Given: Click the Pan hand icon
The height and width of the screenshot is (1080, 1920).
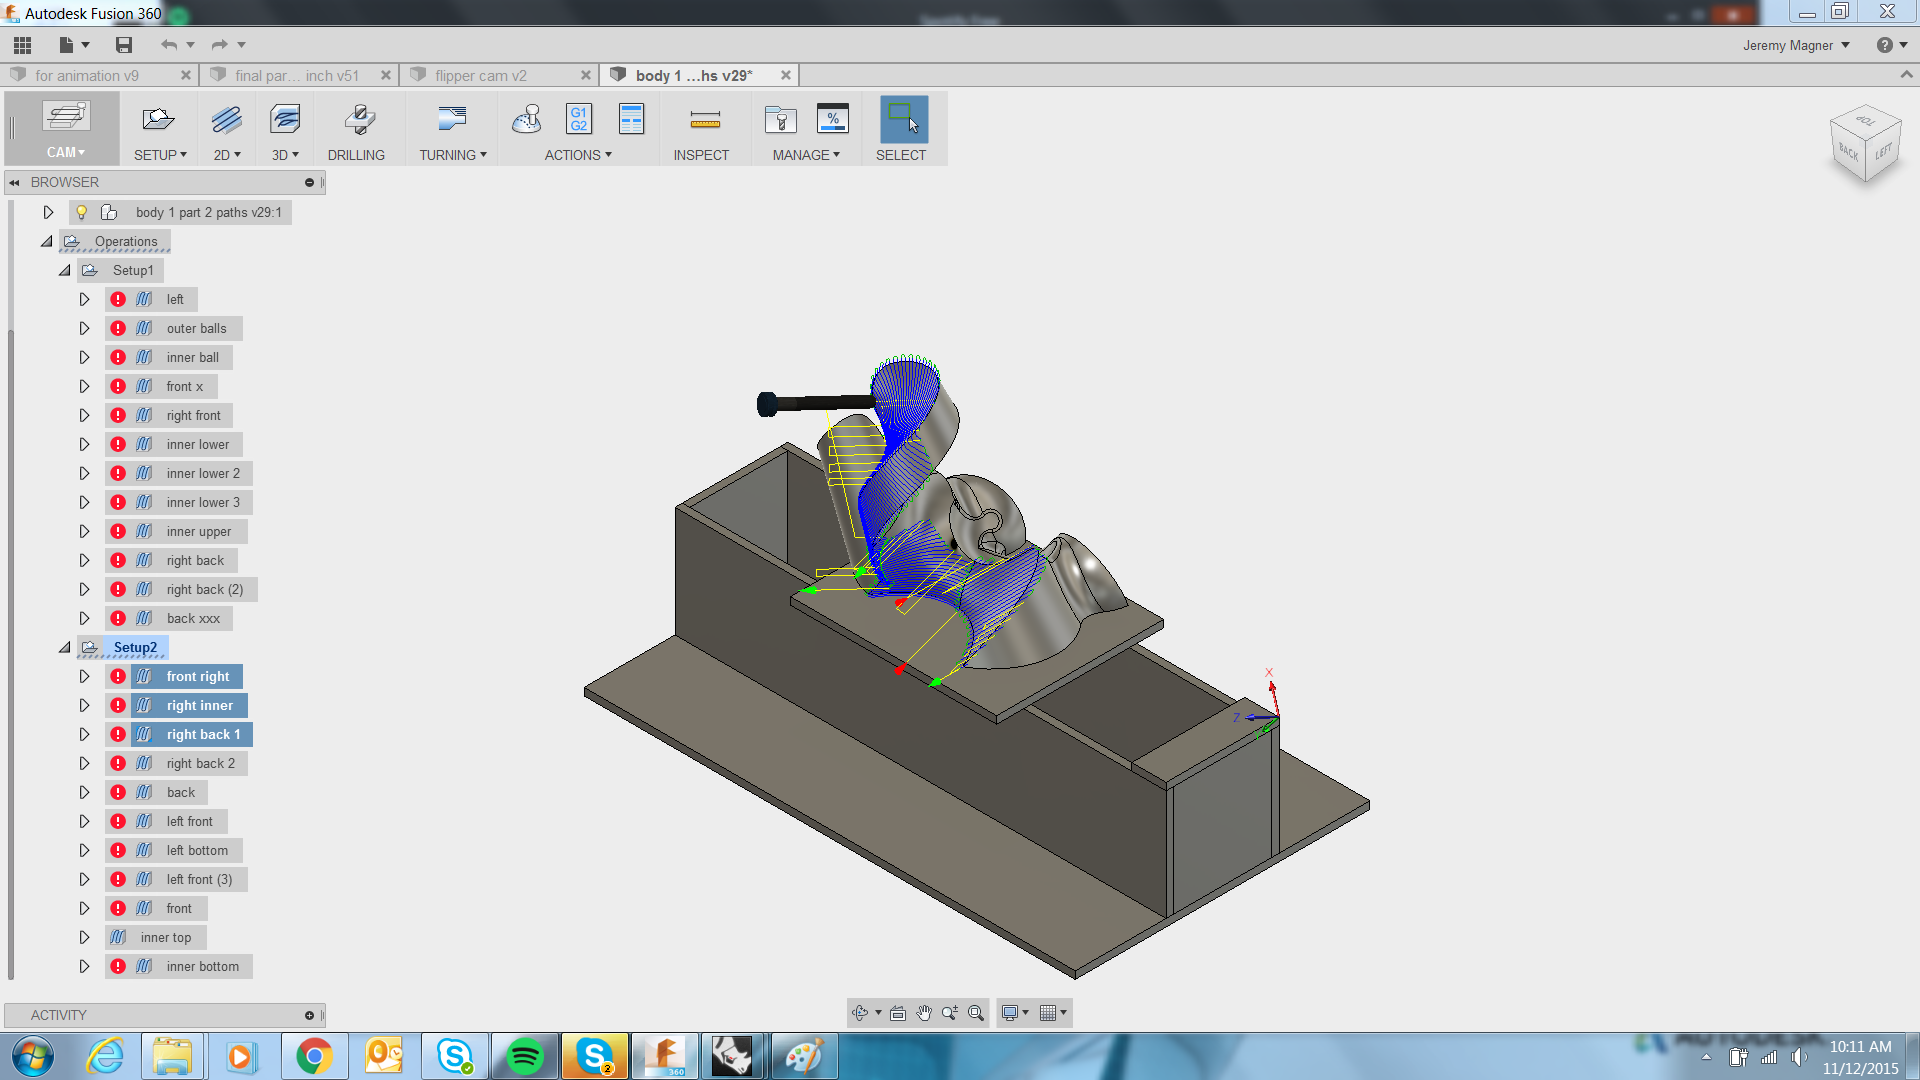Looking at the screenshot, I should (924, 1013).
